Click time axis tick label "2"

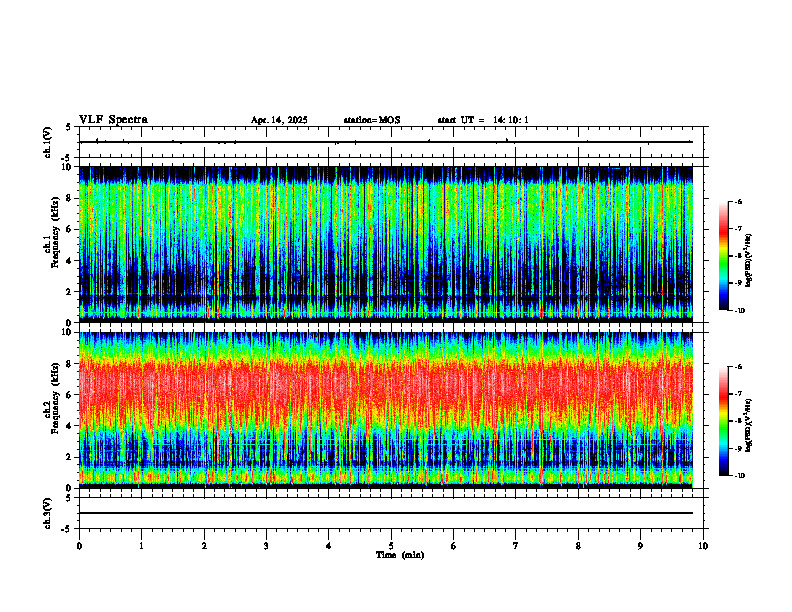pos(204,546)
